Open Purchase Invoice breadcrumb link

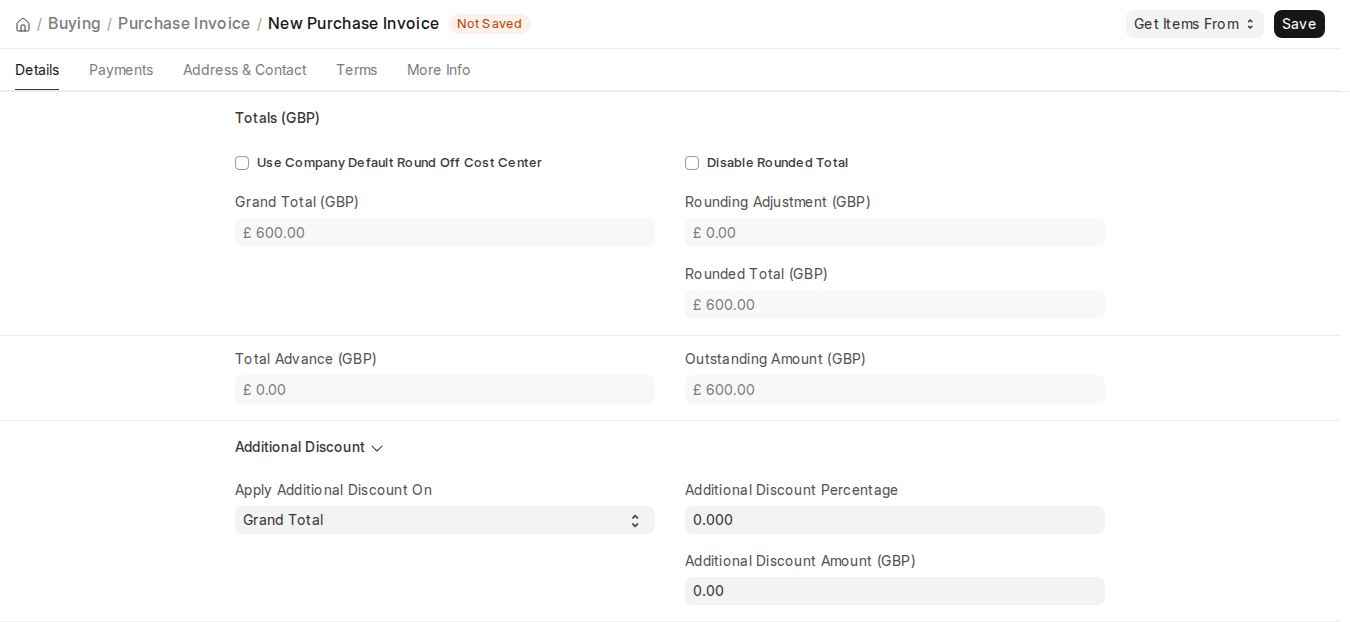coord(184,23)
